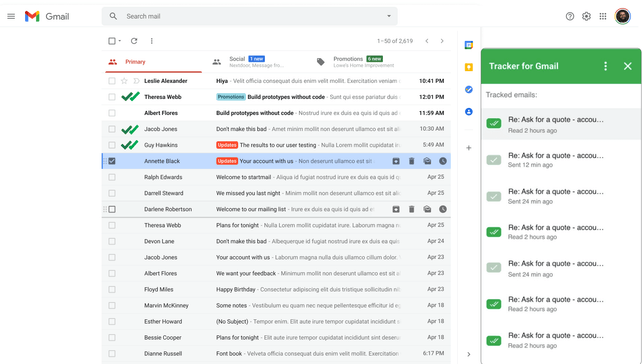Open Floyd Miles Happy Birthday email
This screenshot has height=364, width=642.
point(276,289)
